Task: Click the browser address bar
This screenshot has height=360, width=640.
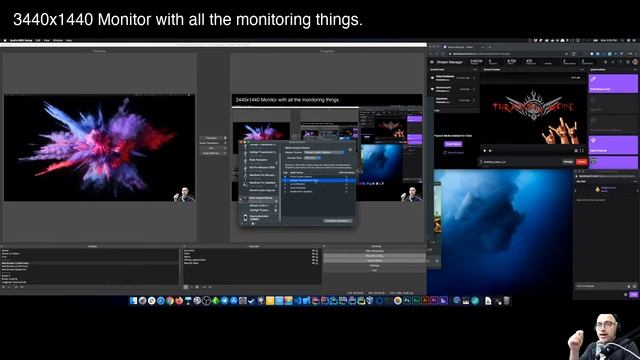Action: (x=505, y=54)
